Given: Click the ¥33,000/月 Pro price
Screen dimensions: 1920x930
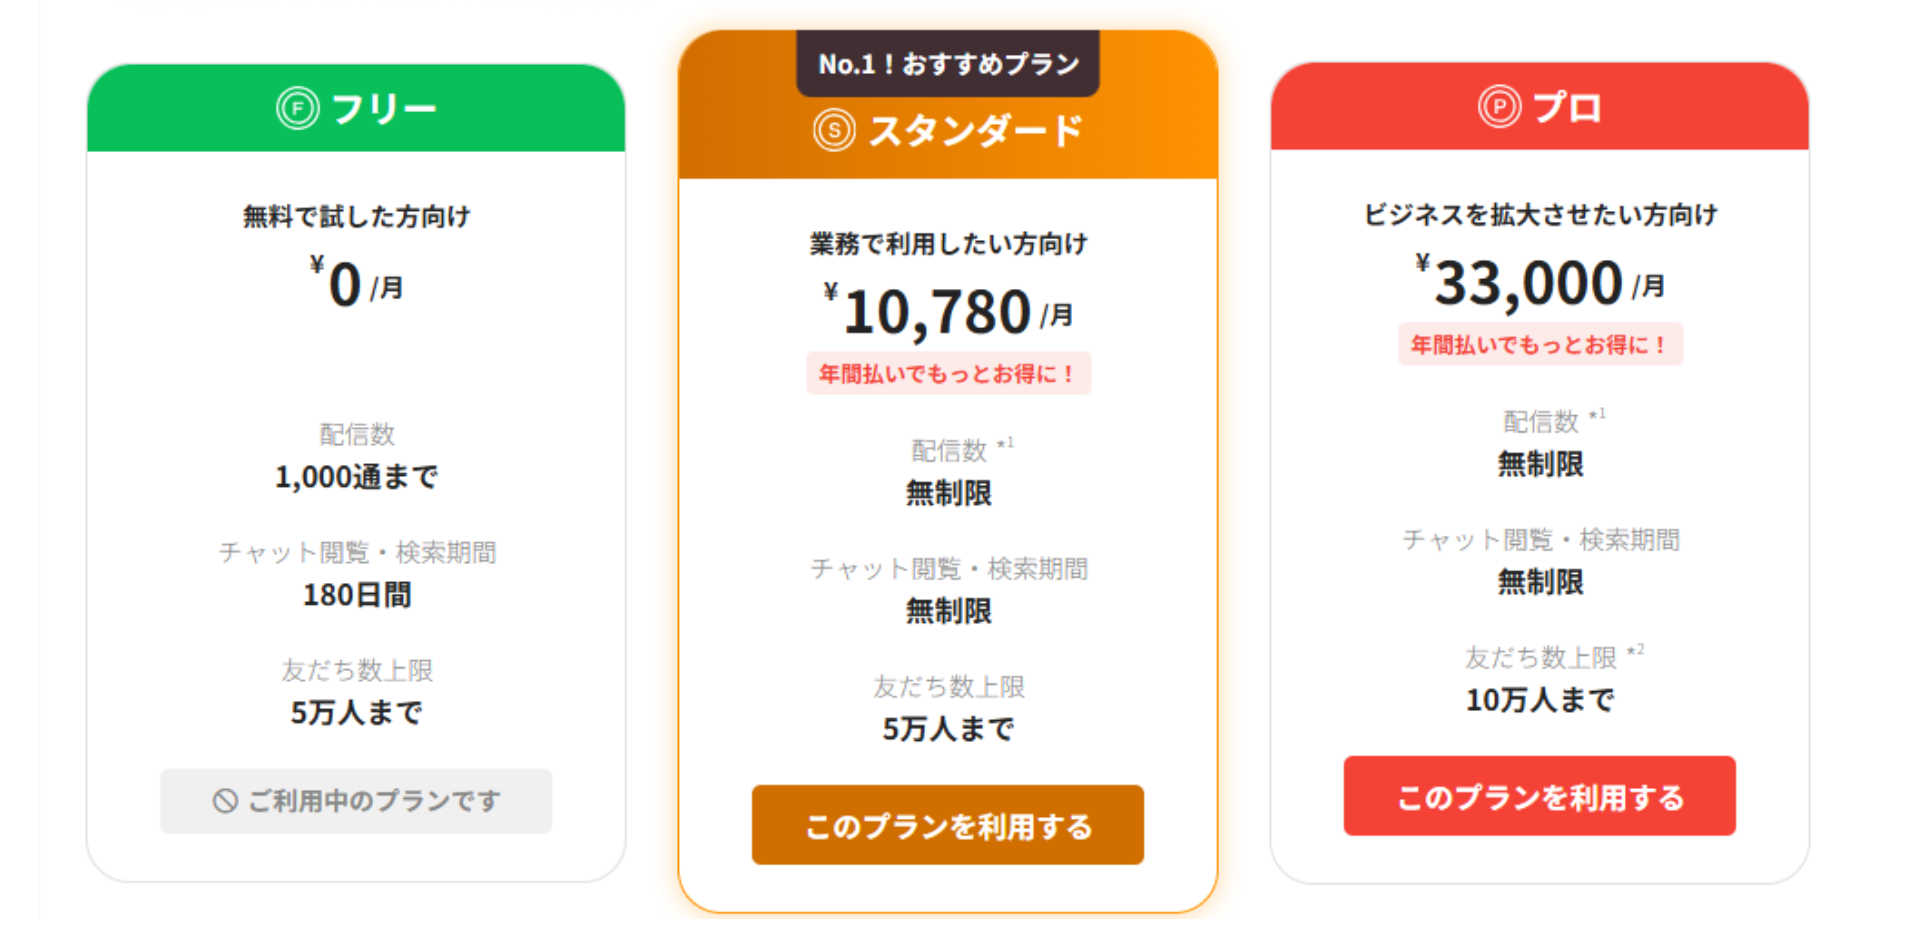Looking at the screenshot, I should (1540, 283).
